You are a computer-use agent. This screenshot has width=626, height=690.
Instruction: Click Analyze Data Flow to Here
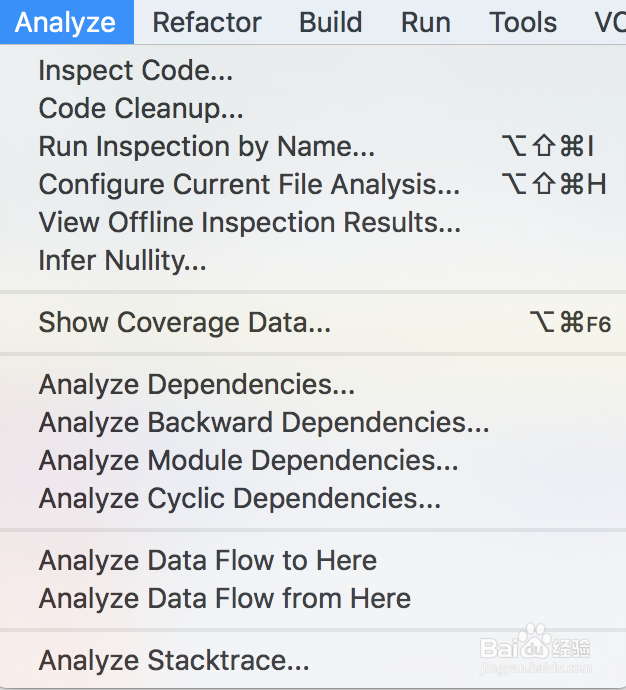[x=208, y=561]
